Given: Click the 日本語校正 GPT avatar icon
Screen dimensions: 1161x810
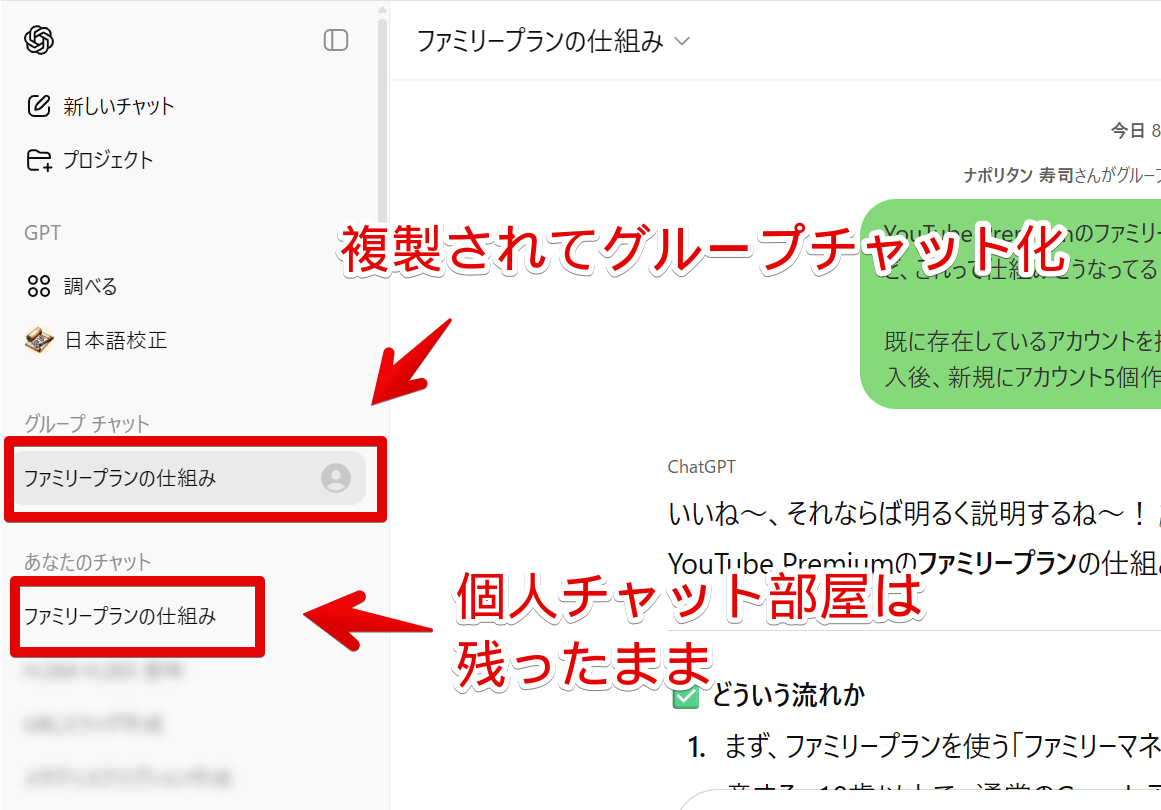Looking at the screenshot, I should [38, 338].
